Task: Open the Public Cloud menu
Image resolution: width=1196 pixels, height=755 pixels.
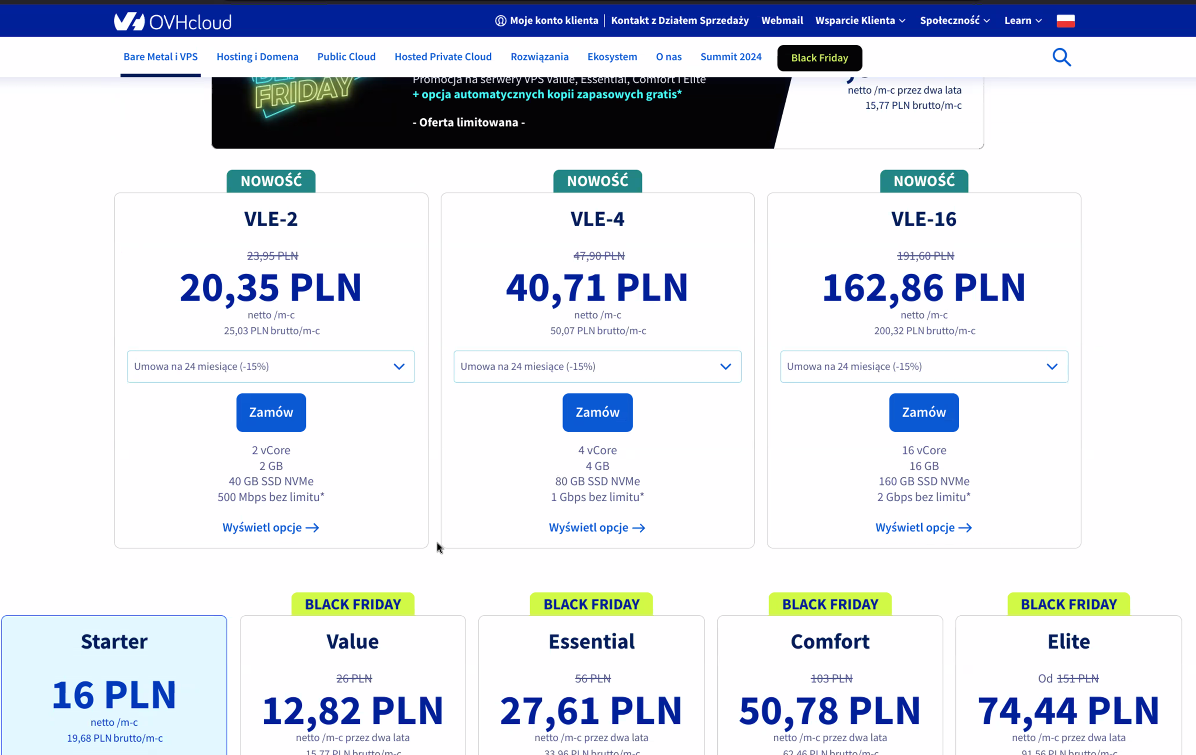Action: tap(346, 57)
